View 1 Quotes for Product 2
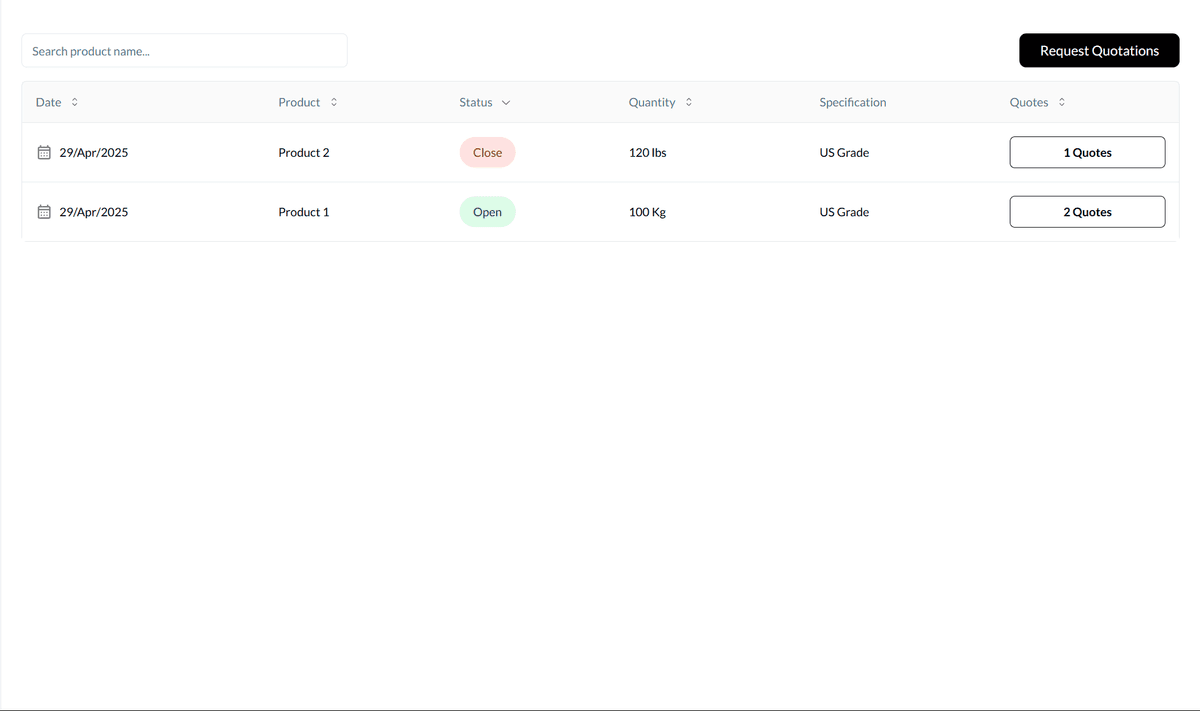This screenshot has height=711, width=1200. [1087, 152]
